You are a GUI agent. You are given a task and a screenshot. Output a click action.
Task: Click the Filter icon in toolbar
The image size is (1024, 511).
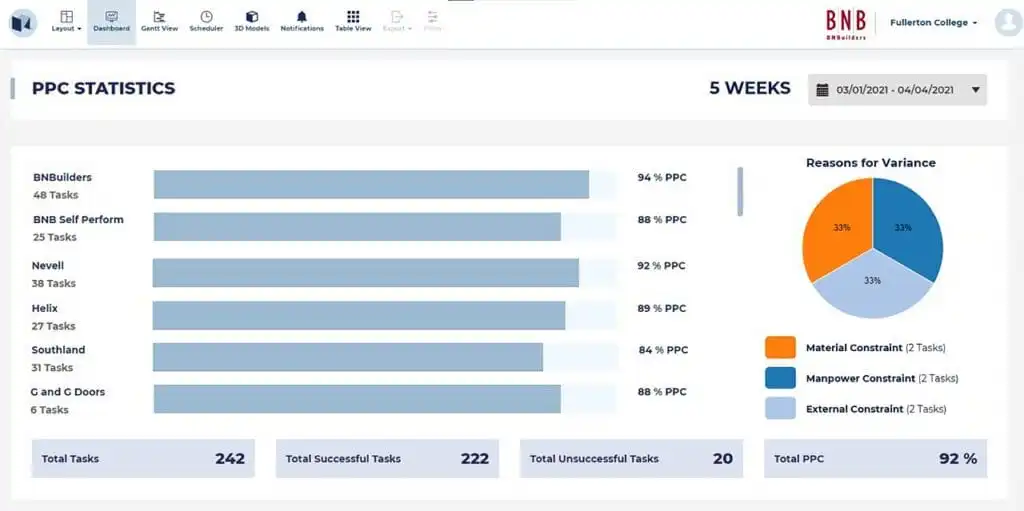432,21
